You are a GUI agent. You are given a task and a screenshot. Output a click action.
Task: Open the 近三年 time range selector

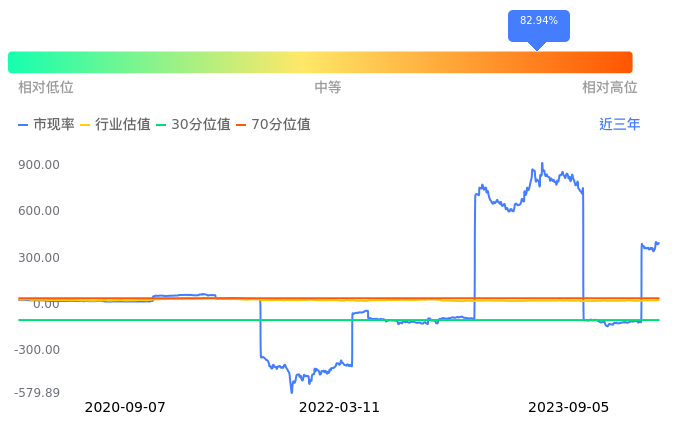(x=619, y=125)
